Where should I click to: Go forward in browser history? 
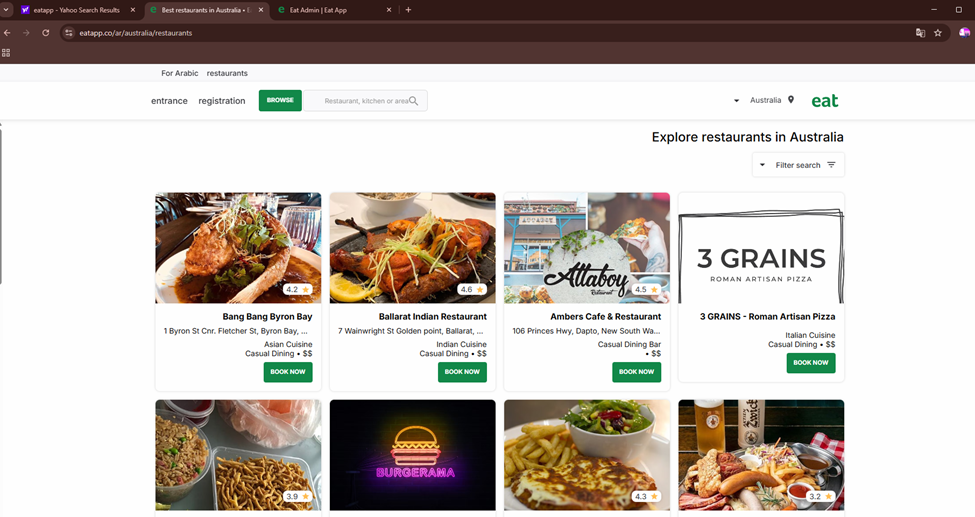(x=26, y=33)
